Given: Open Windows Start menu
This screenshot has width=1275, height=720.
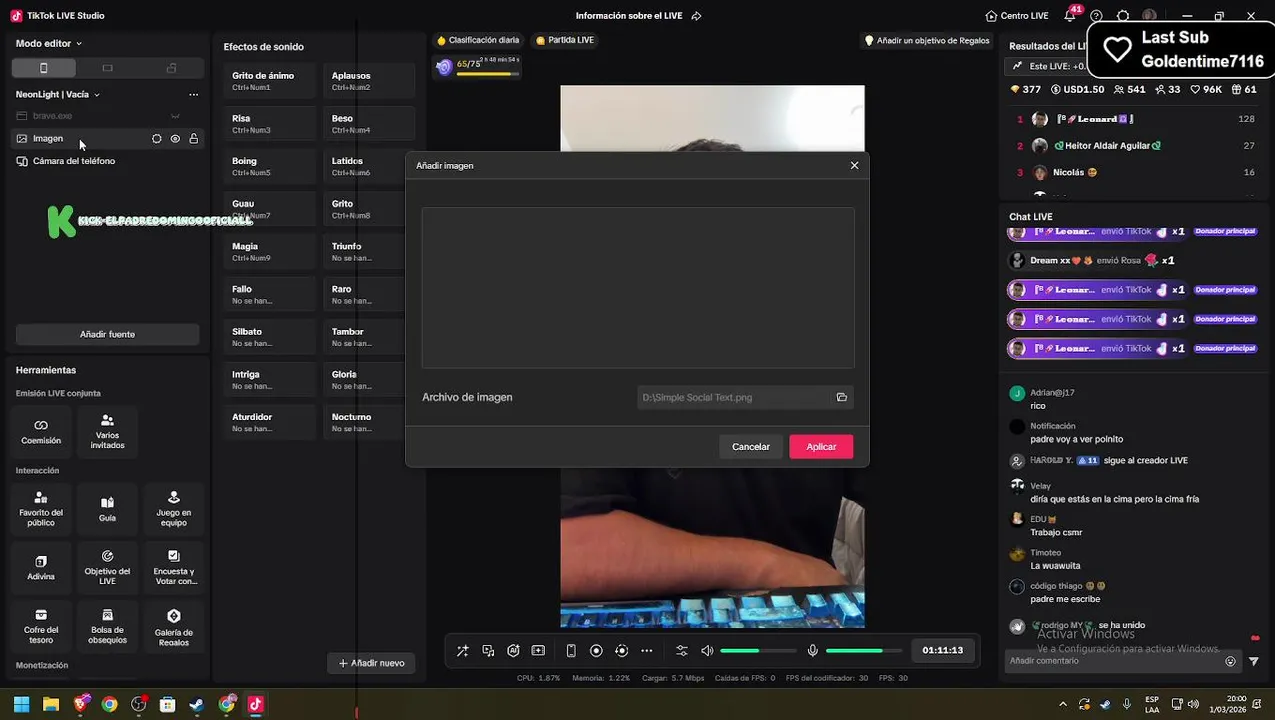Looking at the screenshot, I should (x=21, y=704).
